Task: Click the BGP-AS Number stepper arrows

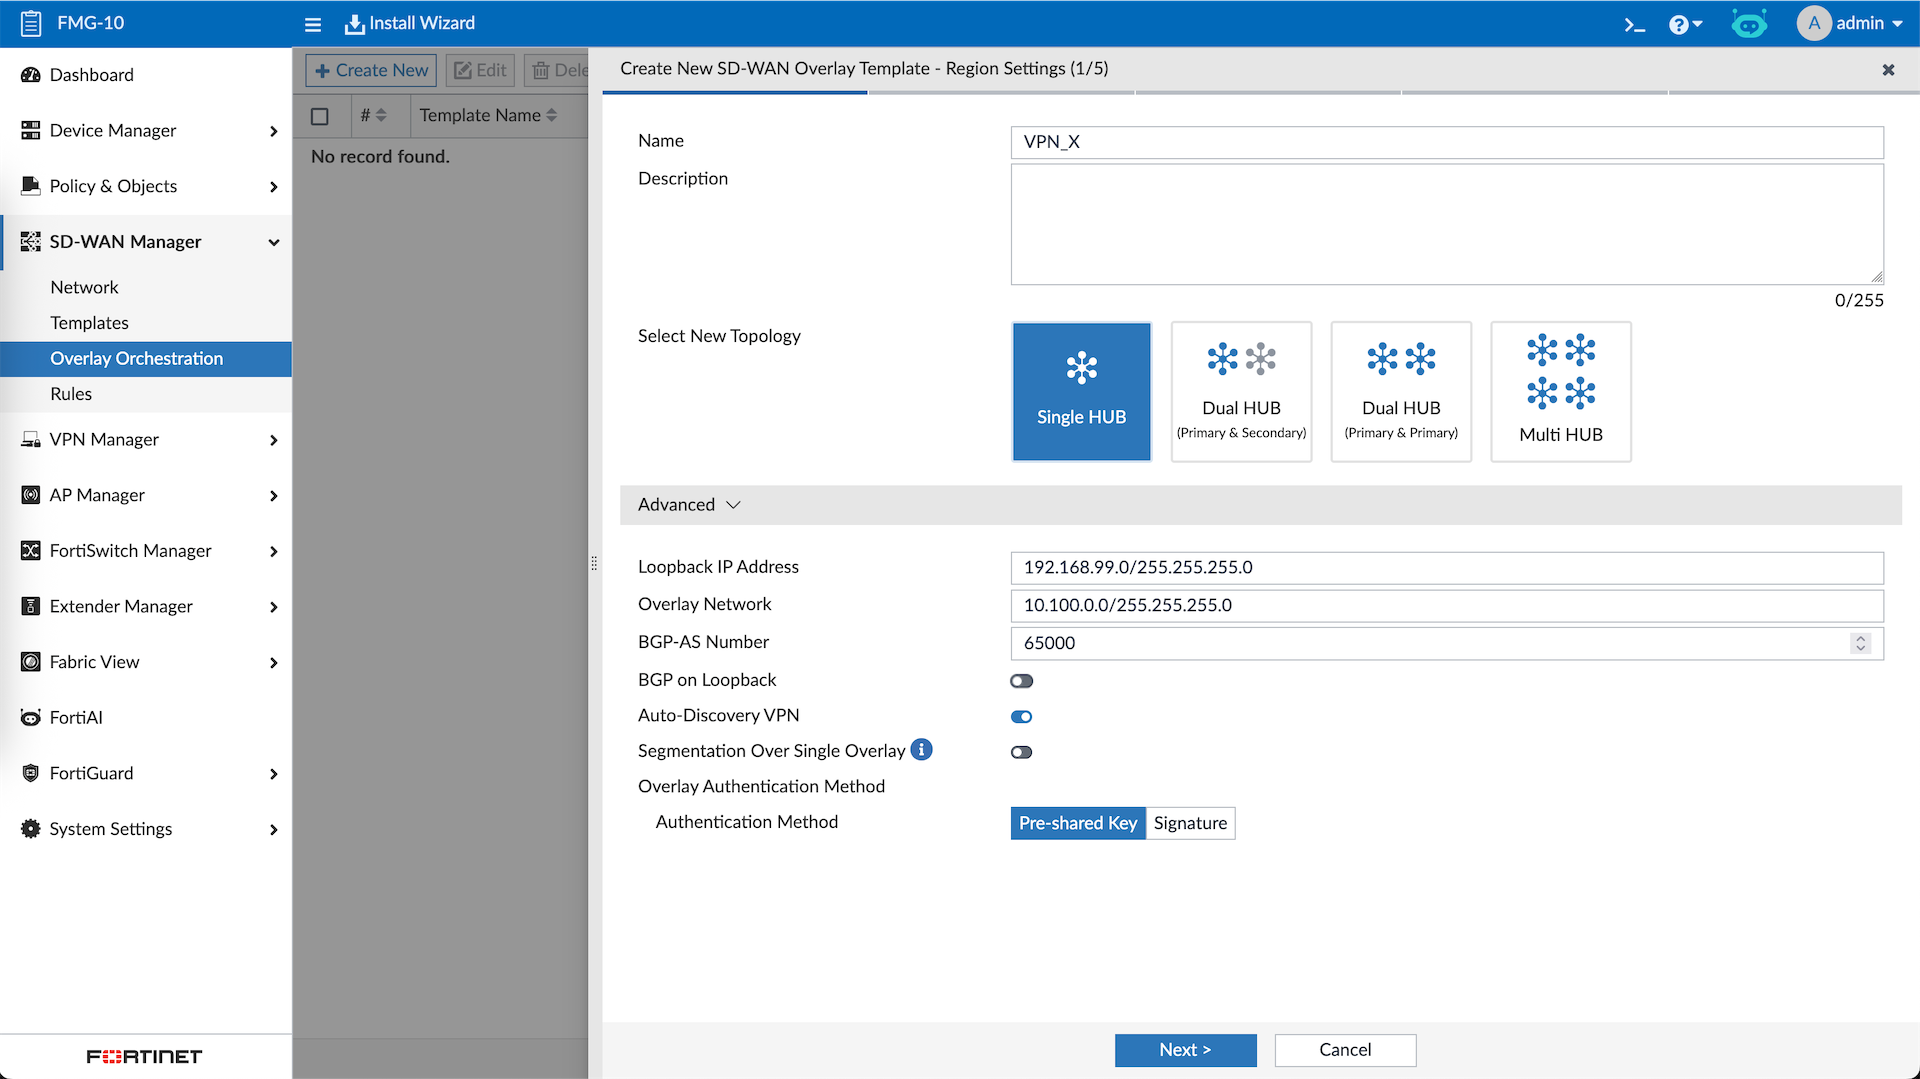Action: point(1860,643)
